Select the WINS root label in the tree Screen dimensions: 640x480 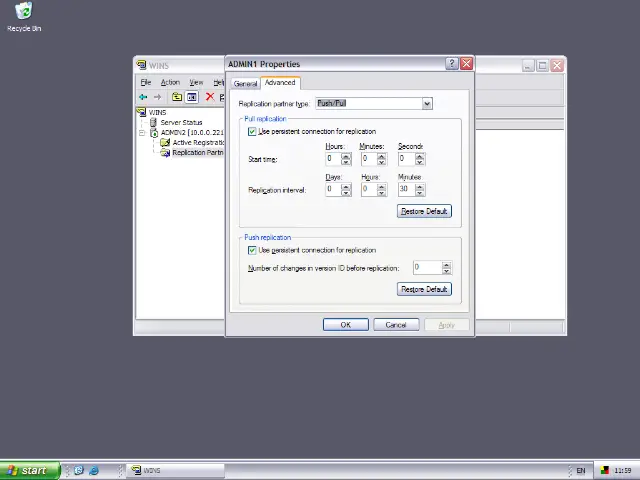(157, 112)
